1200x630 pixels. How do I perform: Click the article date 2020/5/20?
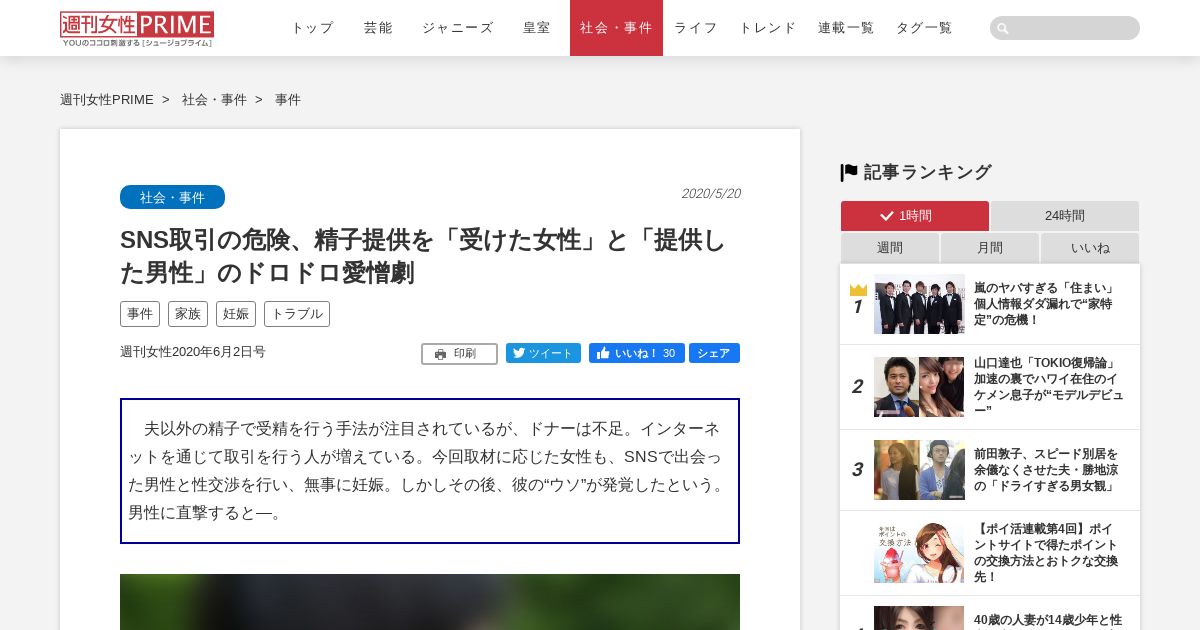[x=711, y=194]
